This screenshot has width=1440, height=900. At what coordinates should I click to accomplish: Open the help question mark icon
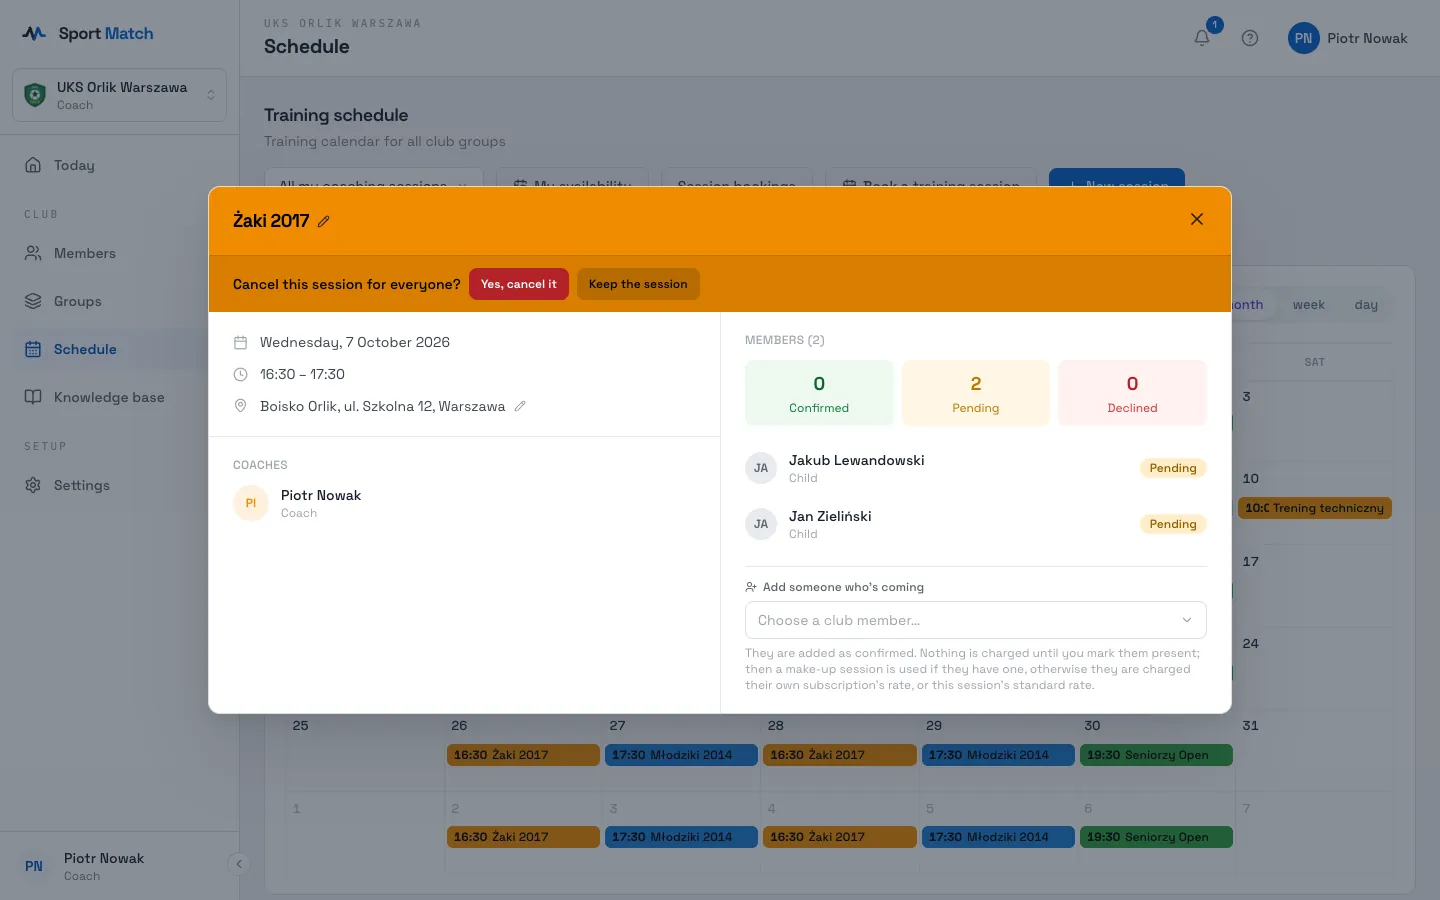coord(1250,38)
